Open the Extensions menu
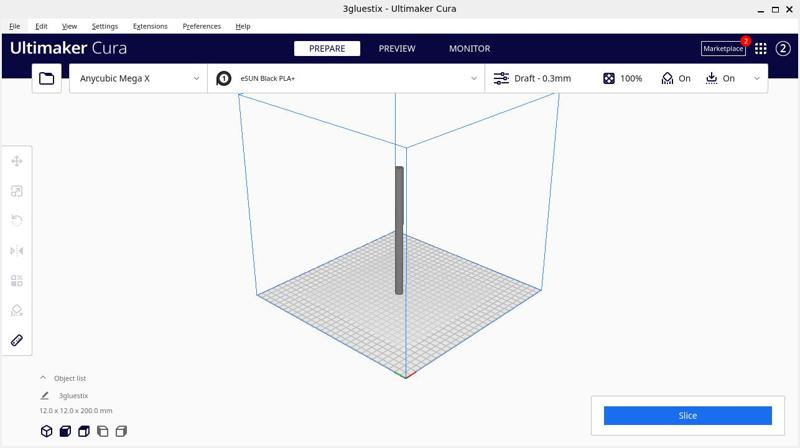 150,26
